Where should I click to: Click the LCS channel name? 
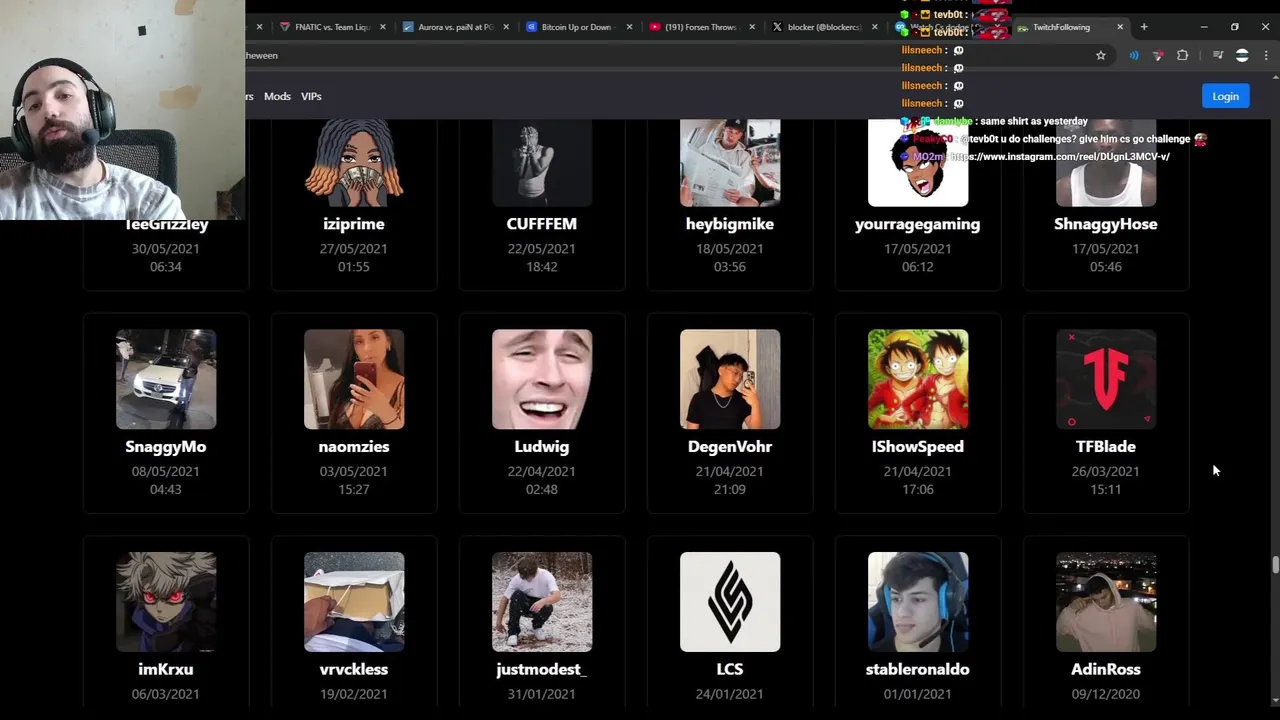730,669
